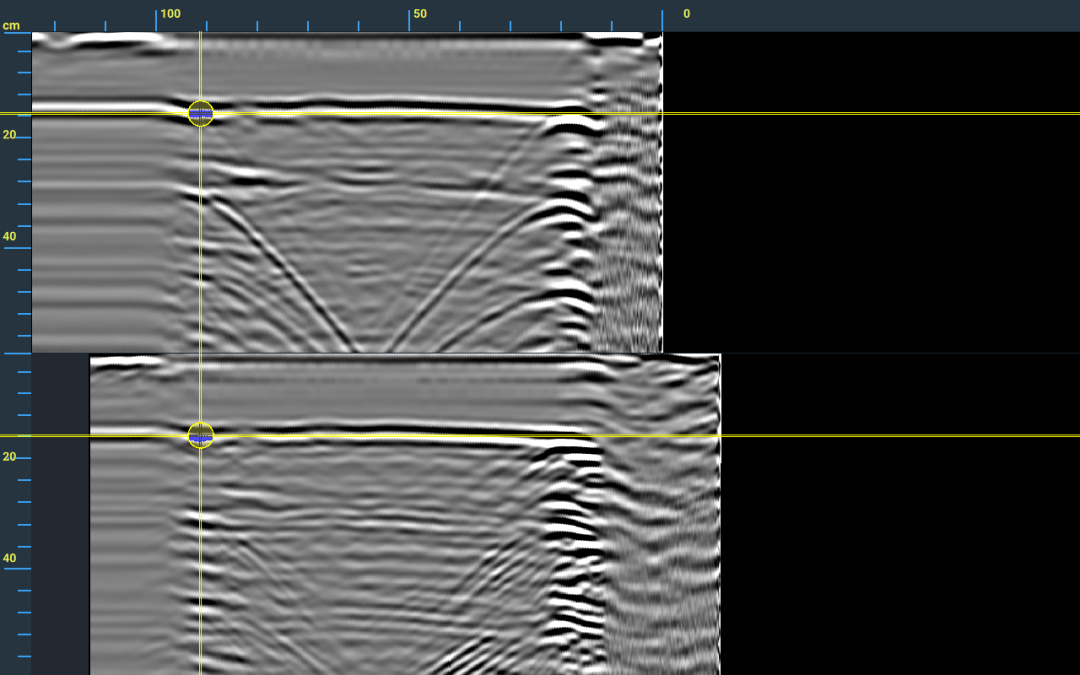Click the 50 mark on top ruler
The height and width of the screenshot is (675, 1080).
coord(420,14)
